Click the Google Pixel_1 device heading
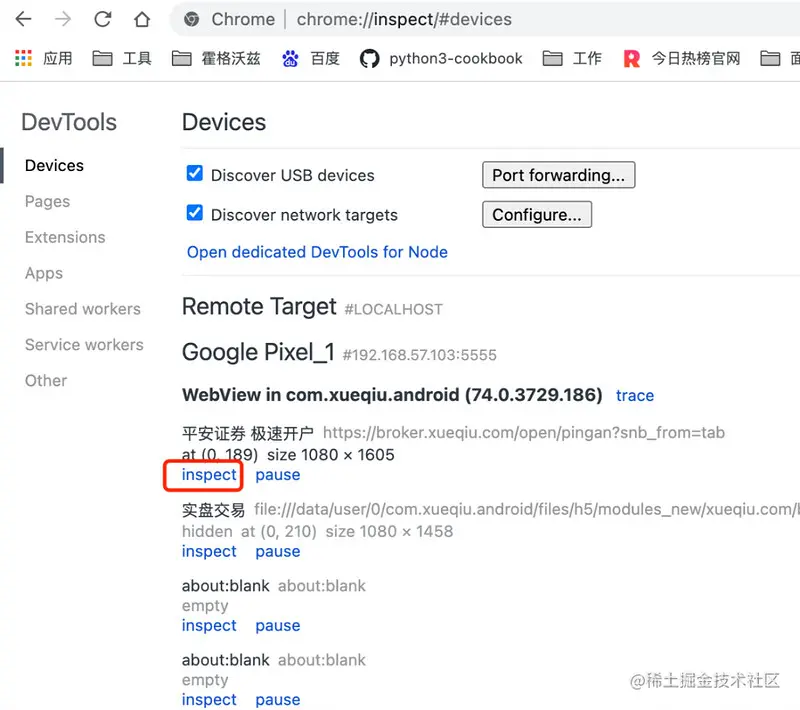This screenshot has height=710, width=800. 258,352
